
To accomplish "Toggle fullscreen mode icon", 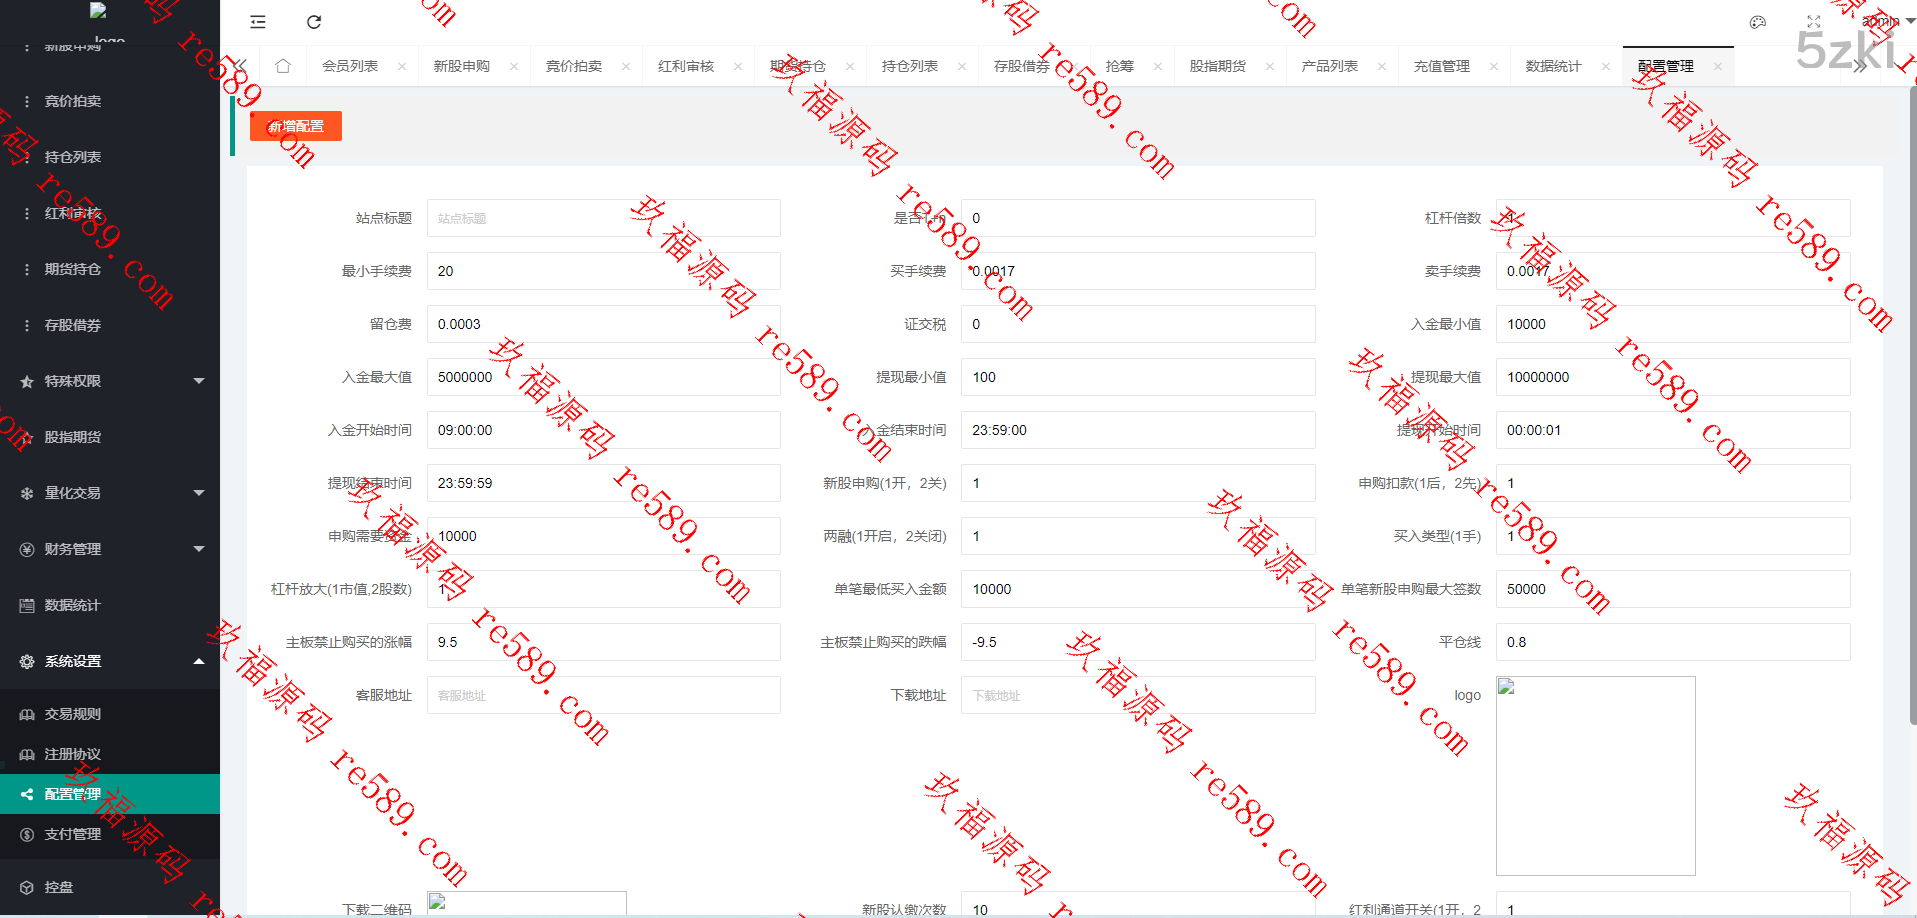I will pyautogui.click(x=1814, y=22).
